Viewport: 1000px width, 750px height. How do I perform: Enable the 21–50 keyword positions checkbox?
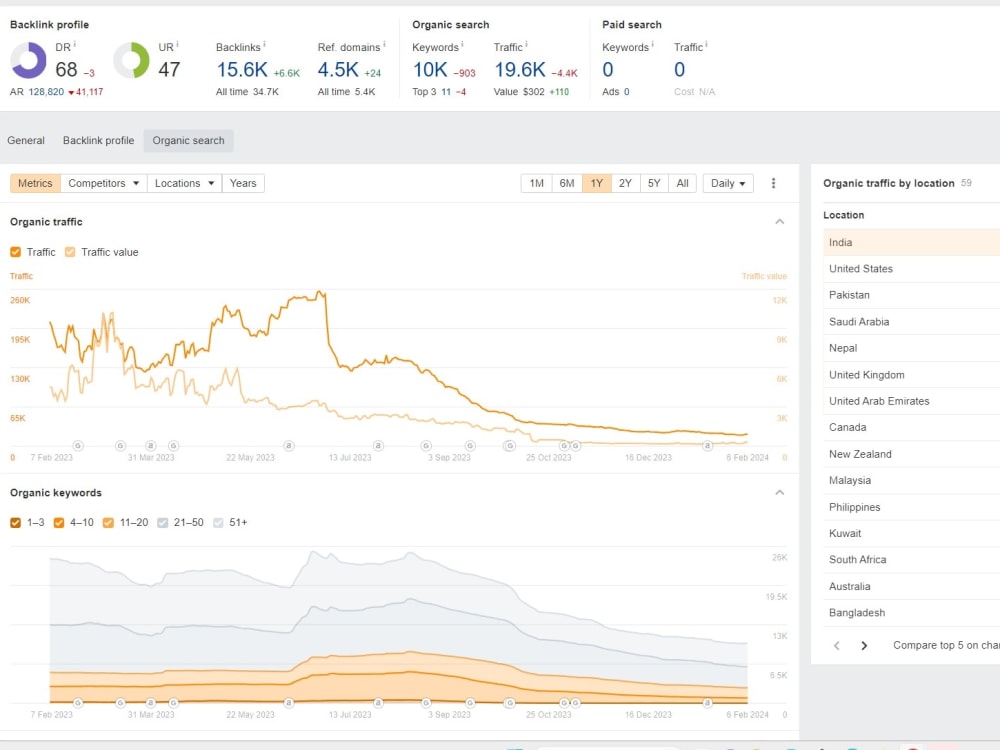pos(163,522)
